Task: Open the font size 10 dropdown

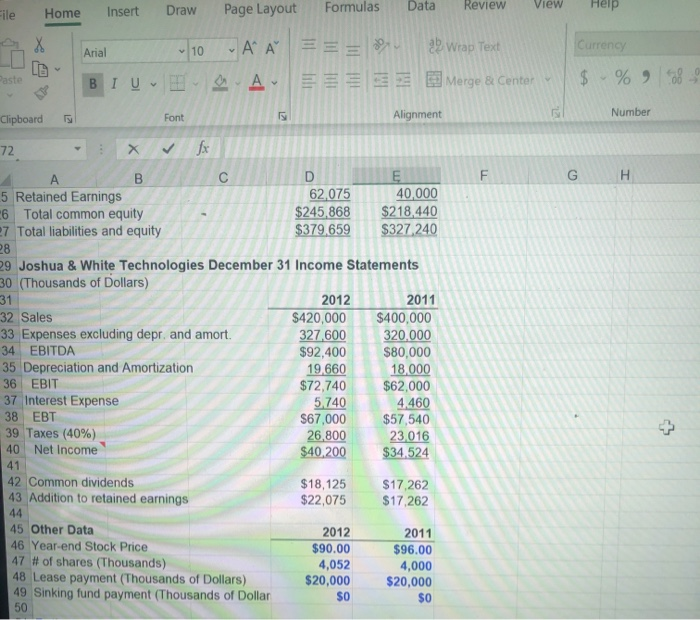Action: click(x=231, y=50)
